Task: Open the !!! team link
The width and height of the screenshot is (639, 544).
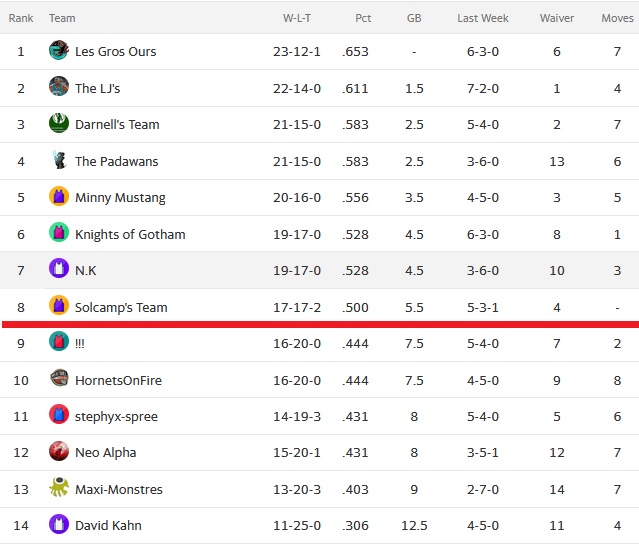Action: click(79, 344)
